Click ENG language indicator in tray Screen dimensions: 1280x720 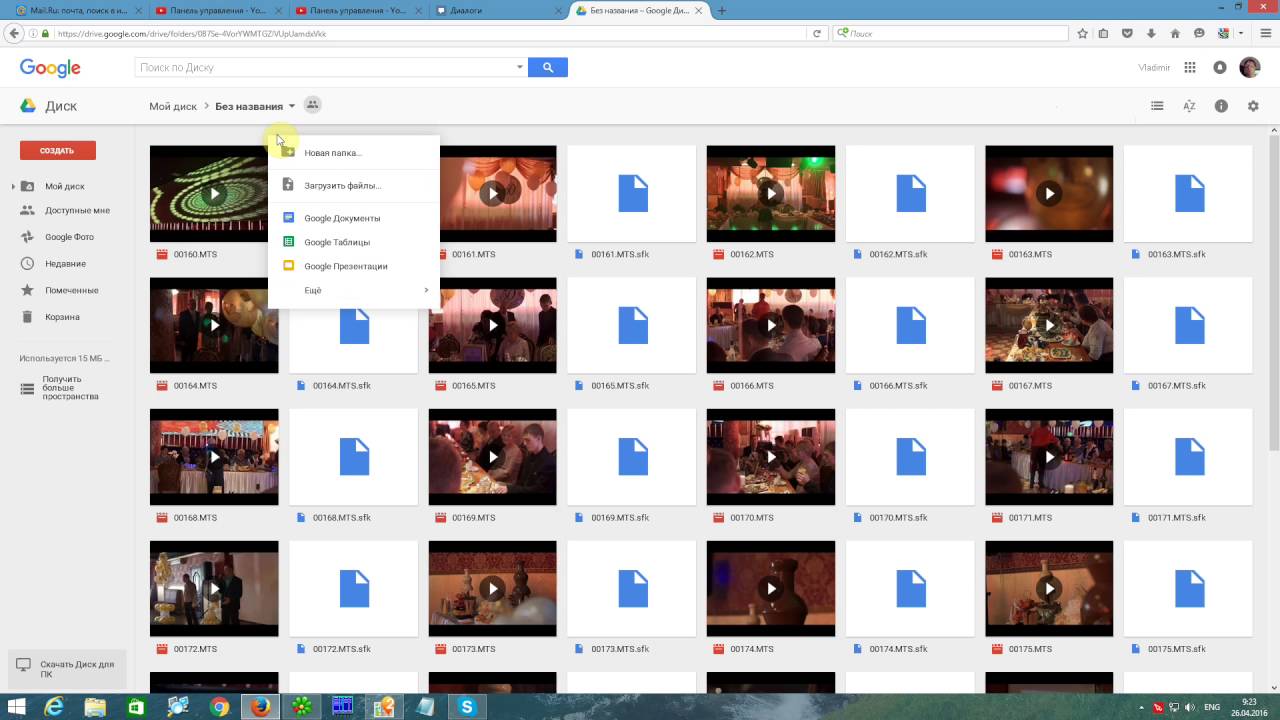pyautogui.click(x=1211, y=707)
